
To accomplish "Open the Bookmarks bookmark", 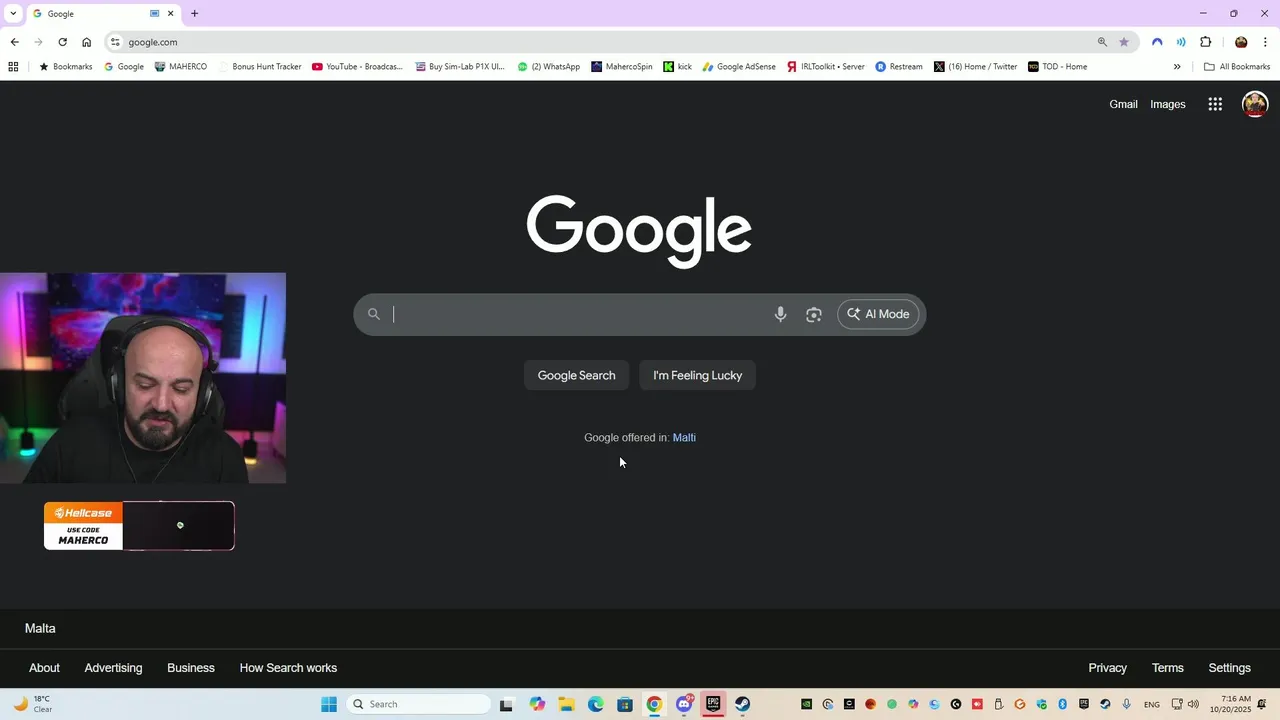I will click(x=65, y=67).
